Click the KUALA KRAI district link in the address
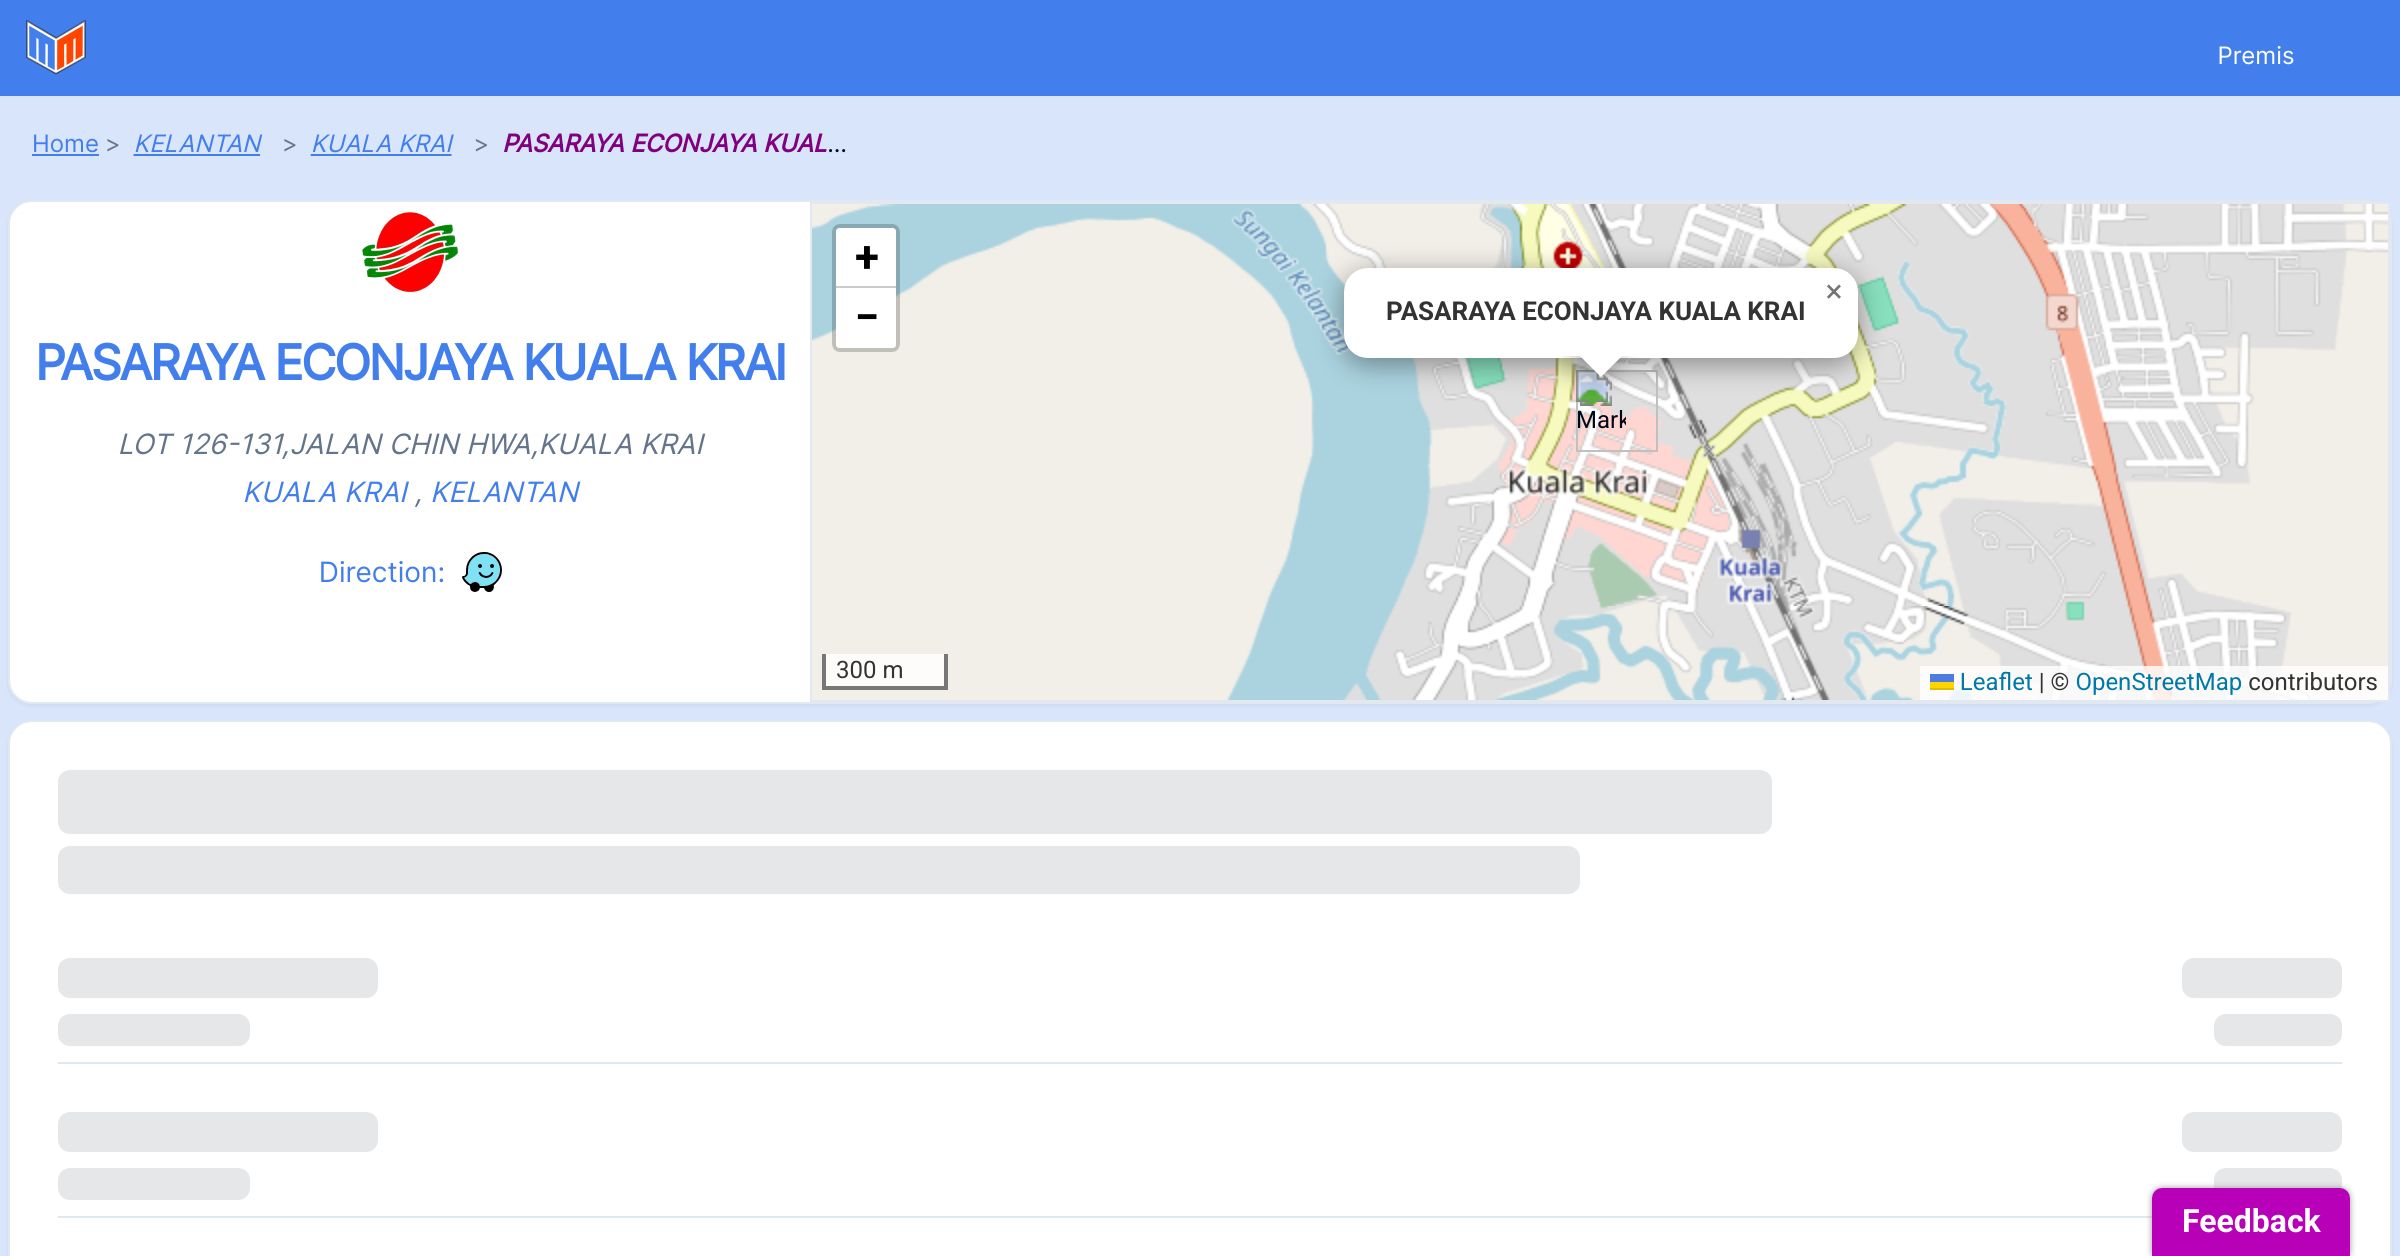Image resolution: width=2400 pixels, height=1256 pixels. point(326,492)
